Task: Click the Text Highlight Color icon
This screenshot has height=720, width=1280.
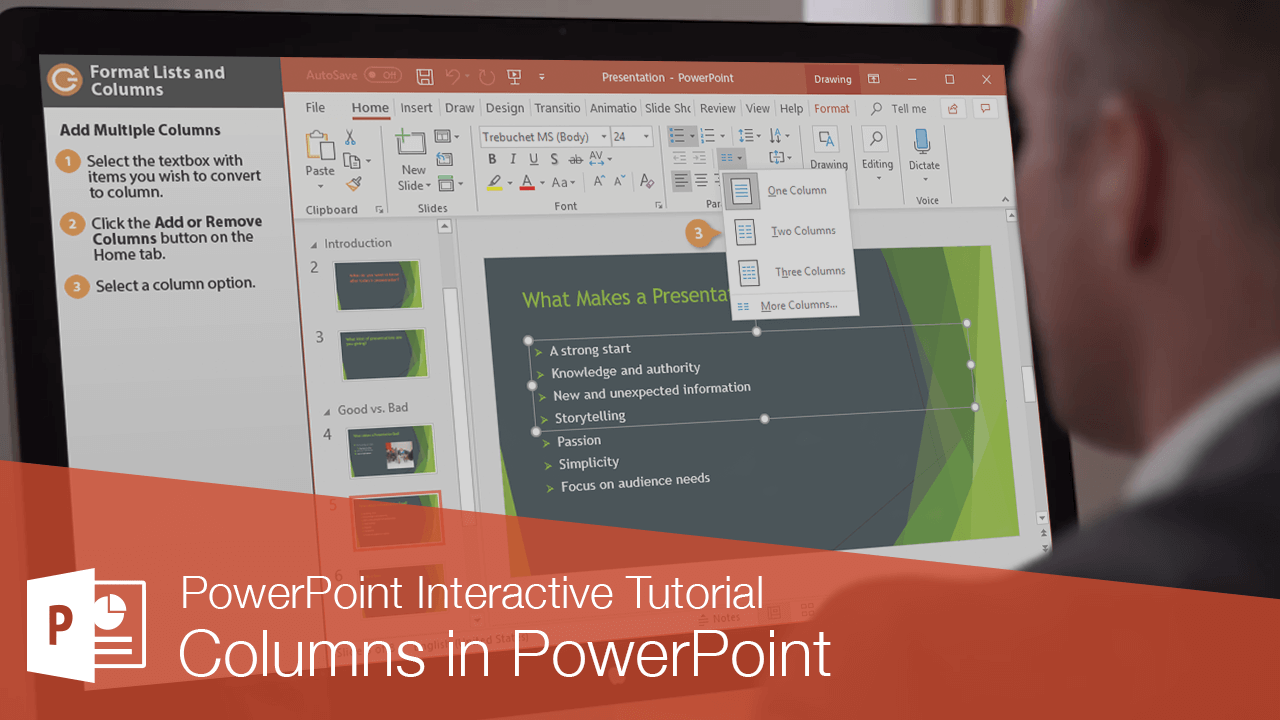Action: coord(494,183)
